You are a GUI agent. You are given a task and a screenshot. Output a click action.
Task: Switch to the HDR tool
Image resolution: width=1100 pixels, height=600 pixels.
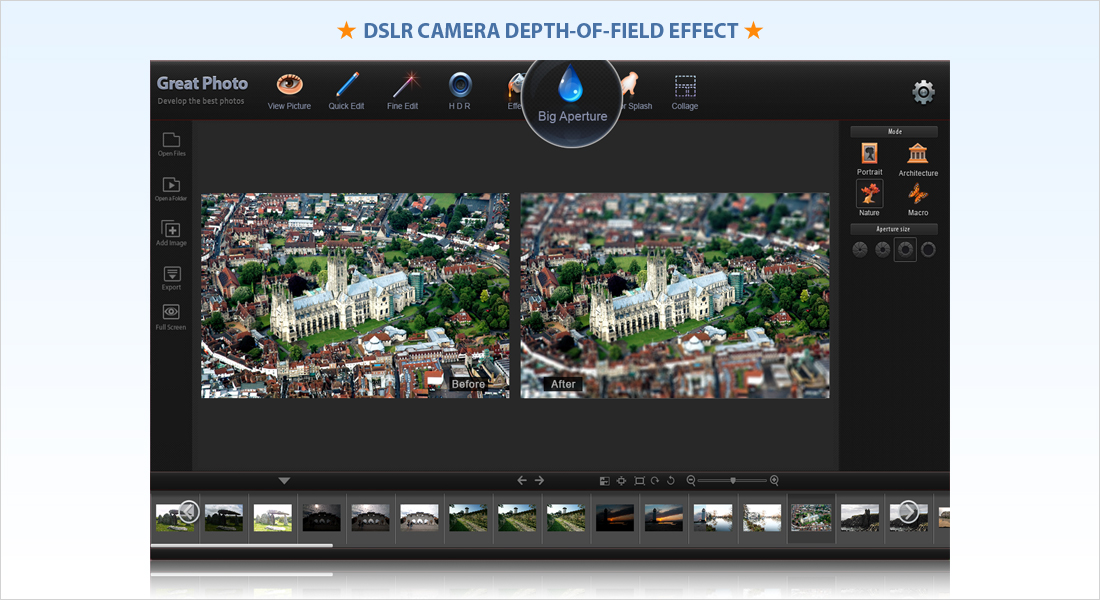pos(460,86)
